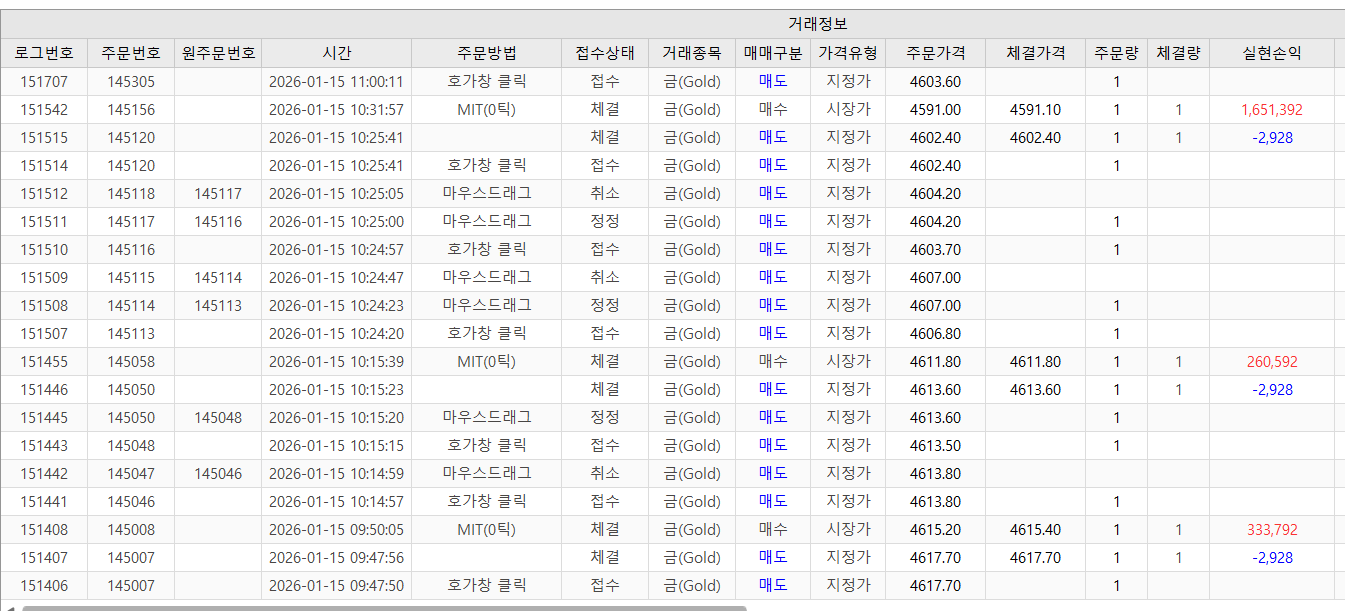Click the time 2026-01-15 09:50:05

coord(336,530)
